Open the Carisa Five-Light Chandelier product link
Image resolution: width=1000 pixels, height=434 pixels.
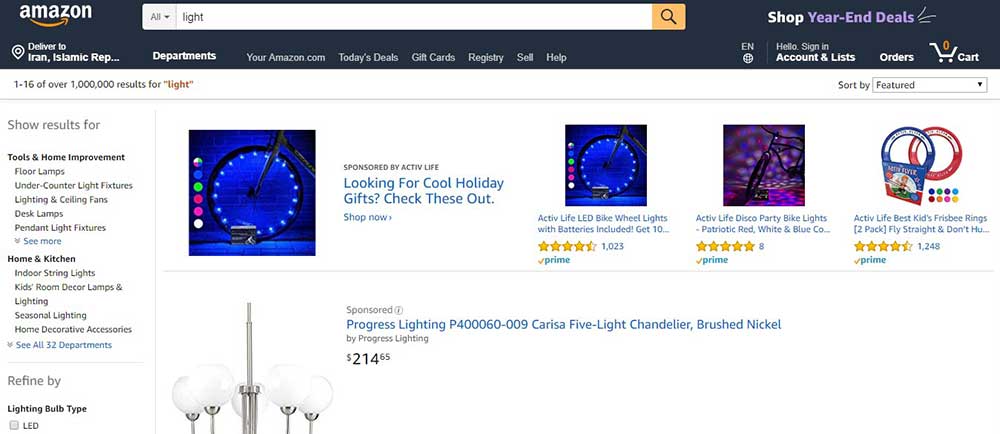tap(563, 324)
